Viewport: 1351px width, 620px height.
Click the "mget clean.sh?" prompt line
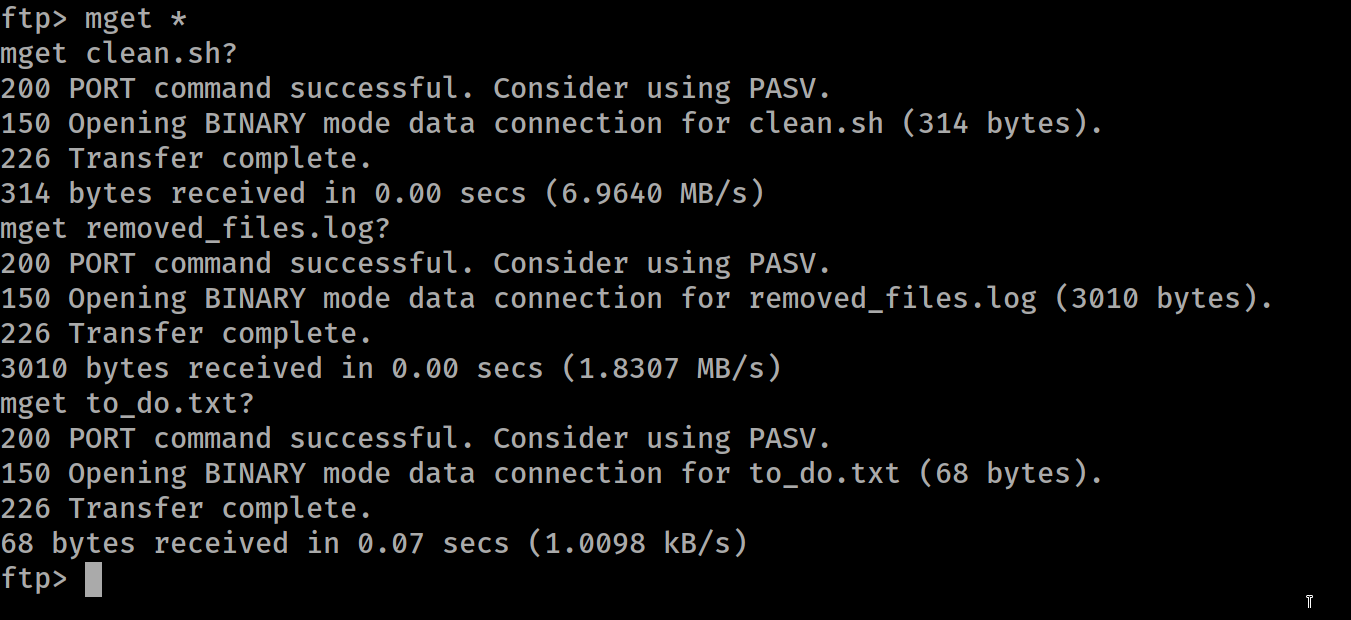click(118, 53)
